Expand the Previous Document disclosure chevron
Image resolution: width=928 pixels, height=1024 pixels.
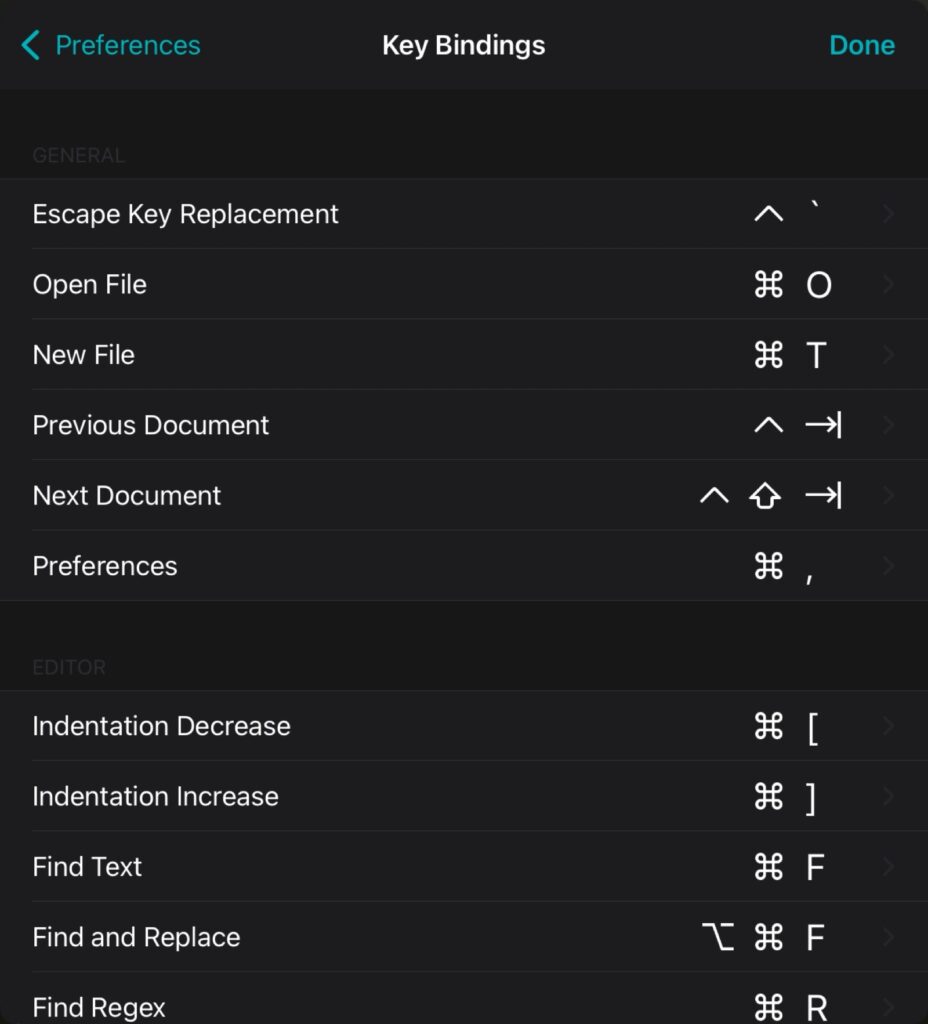pyautogui.click(x=888, y=425)
